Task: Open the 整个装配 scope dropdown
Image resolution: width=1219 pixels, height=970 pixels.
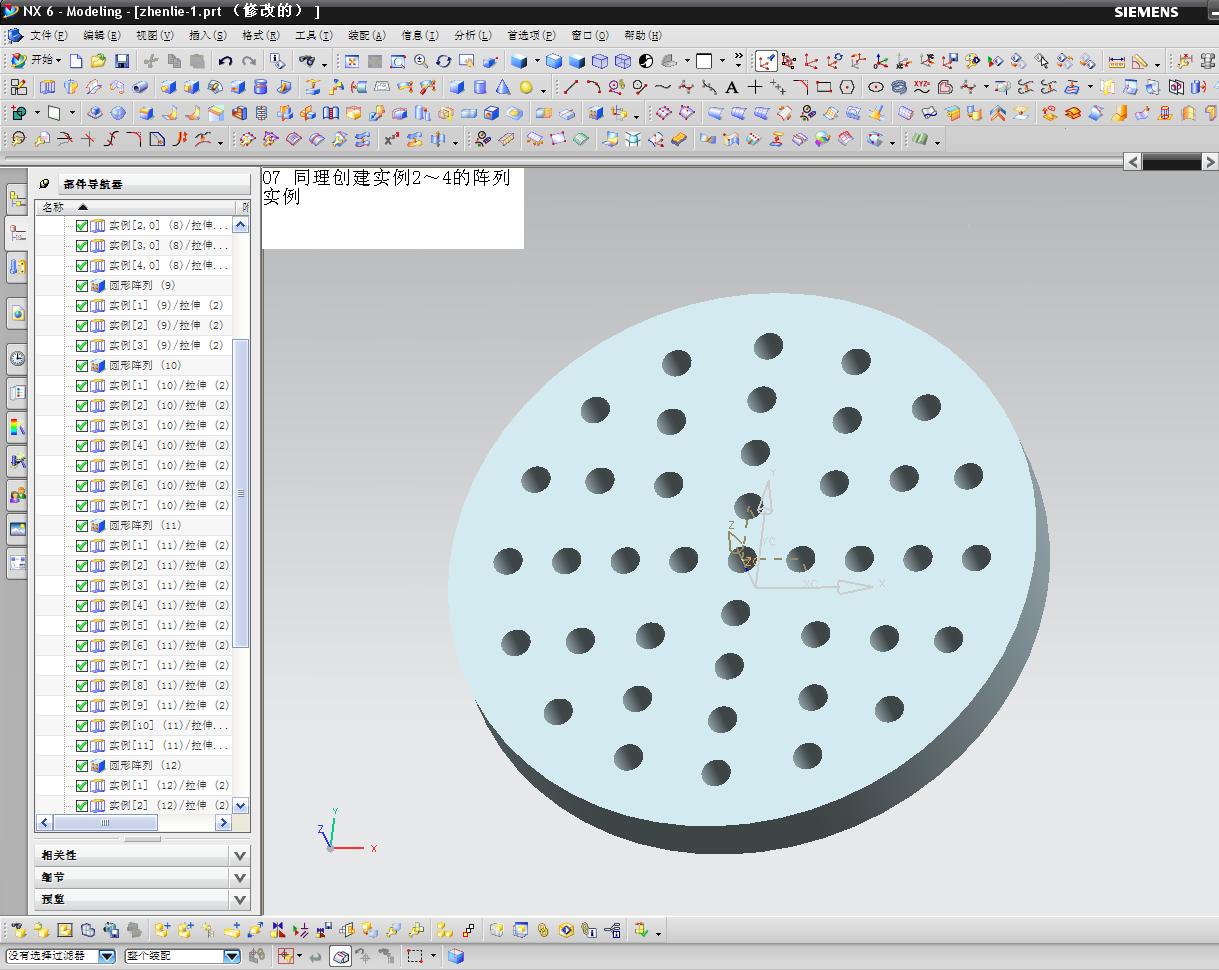Action: click(231, 956)
